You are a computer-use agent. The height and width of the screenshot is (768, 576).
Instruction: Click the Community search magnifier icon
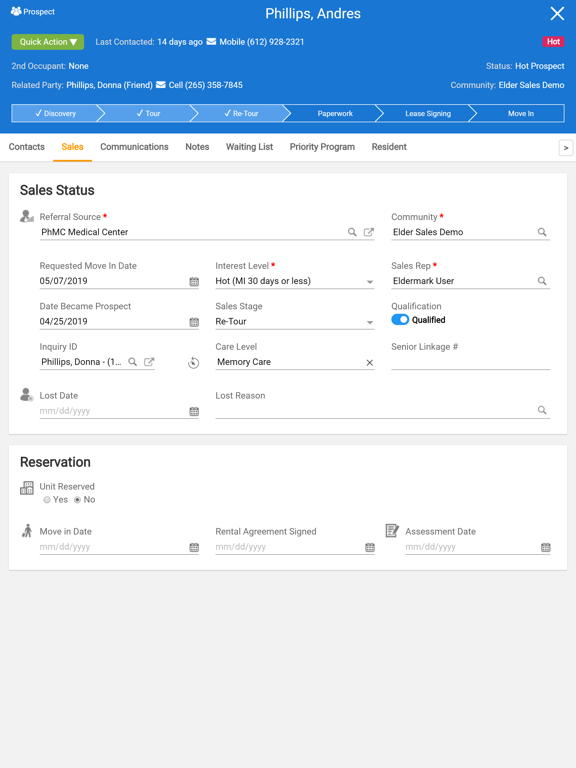542,232
